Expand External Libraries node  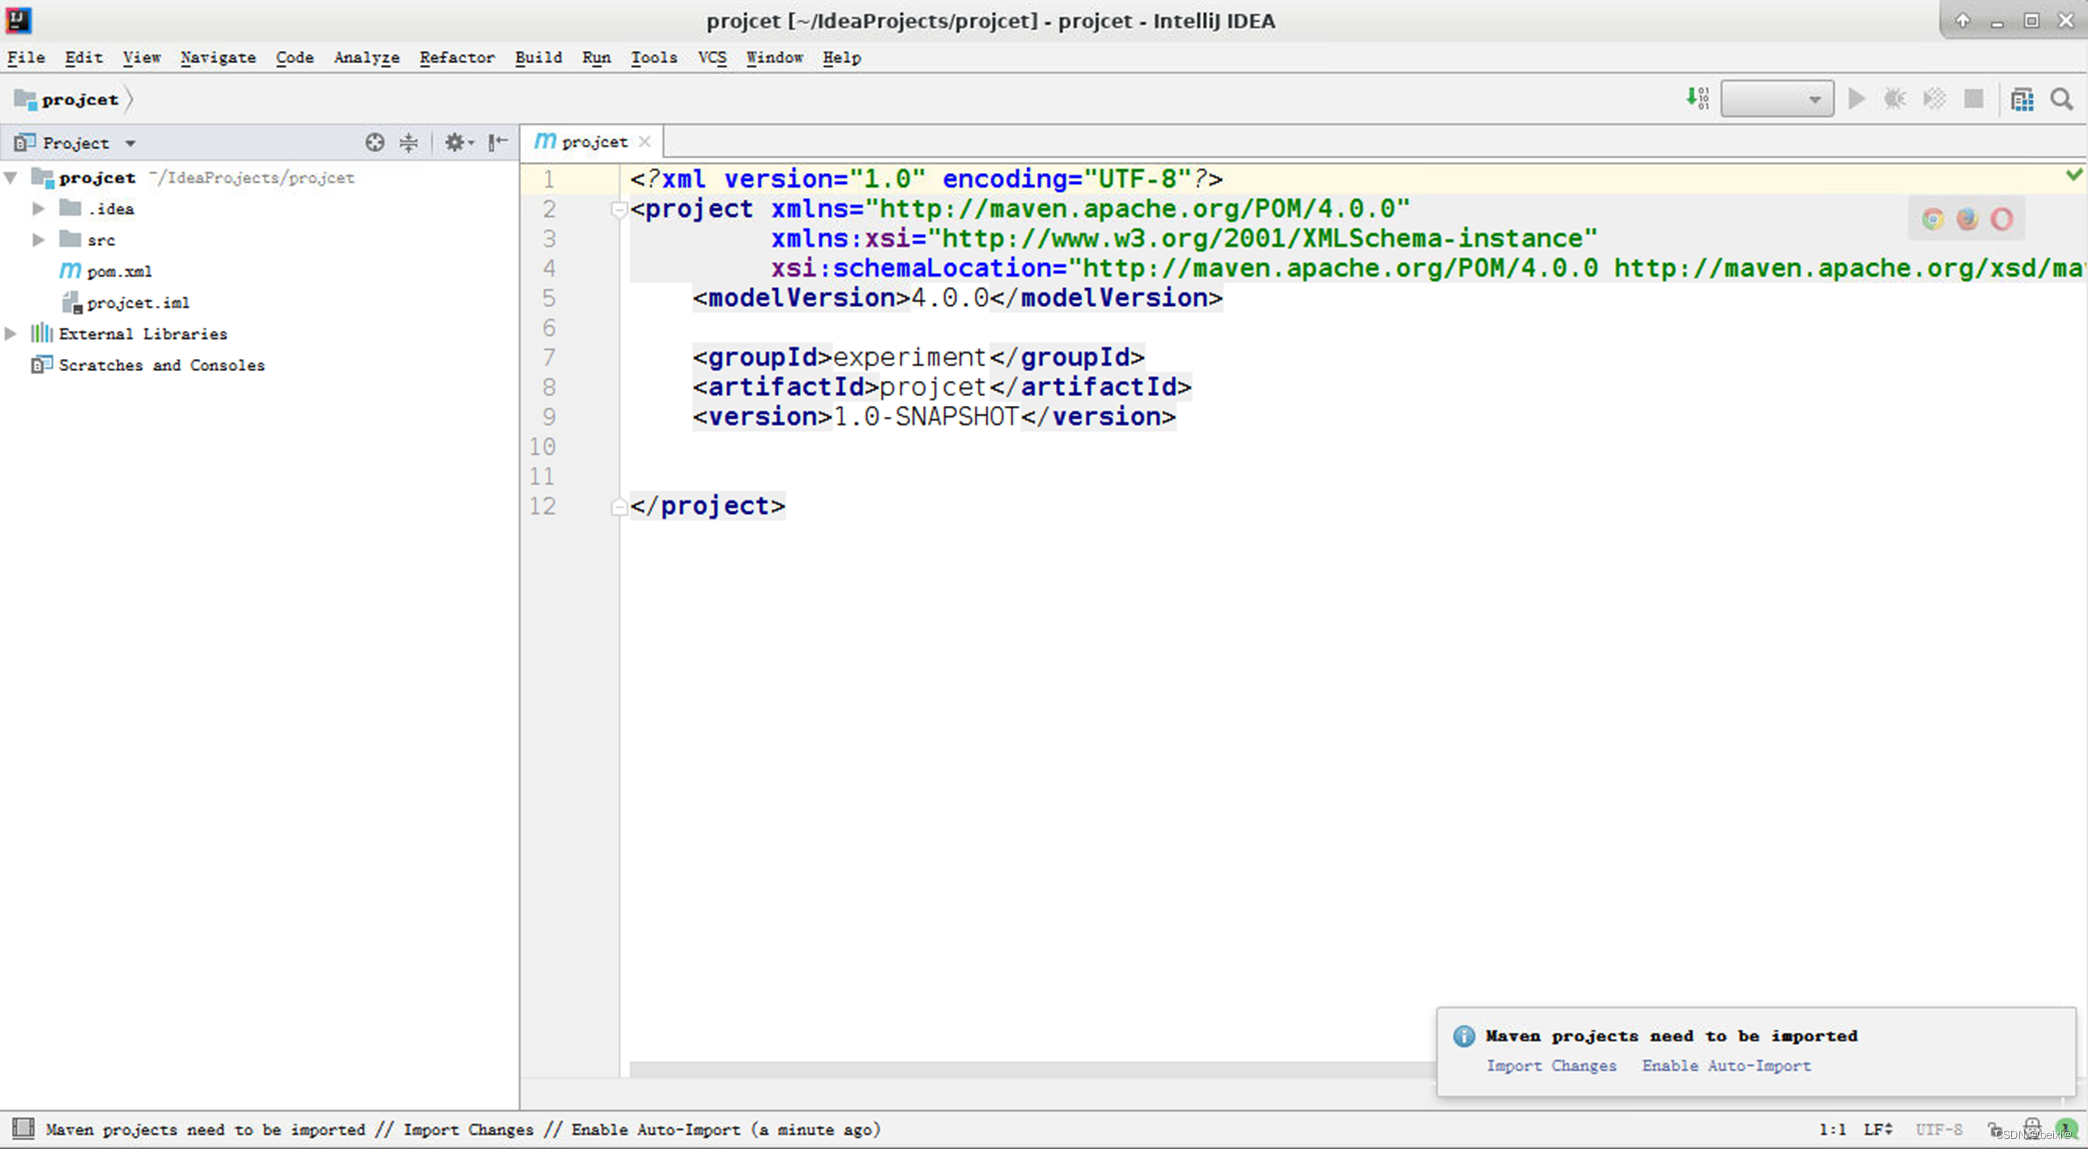(x=11, y=334)
